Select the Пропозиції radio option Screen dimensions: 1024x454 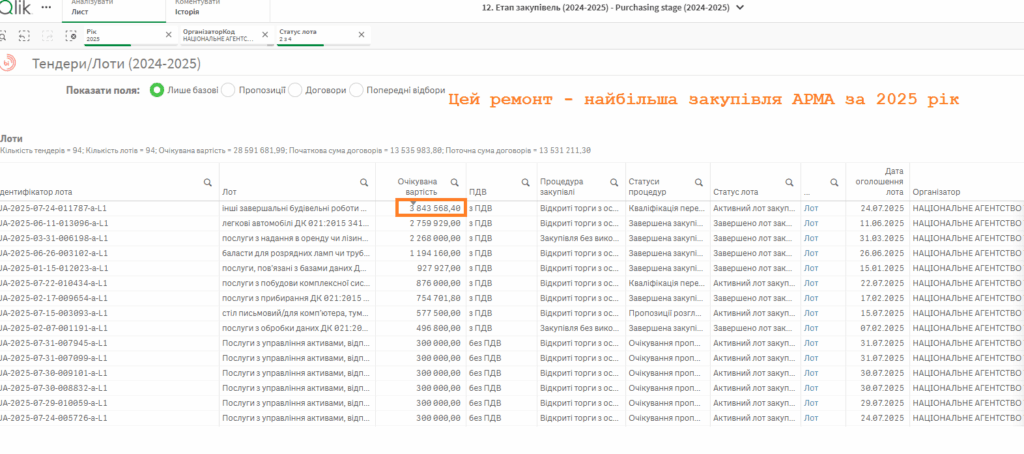tap(228, 90)
